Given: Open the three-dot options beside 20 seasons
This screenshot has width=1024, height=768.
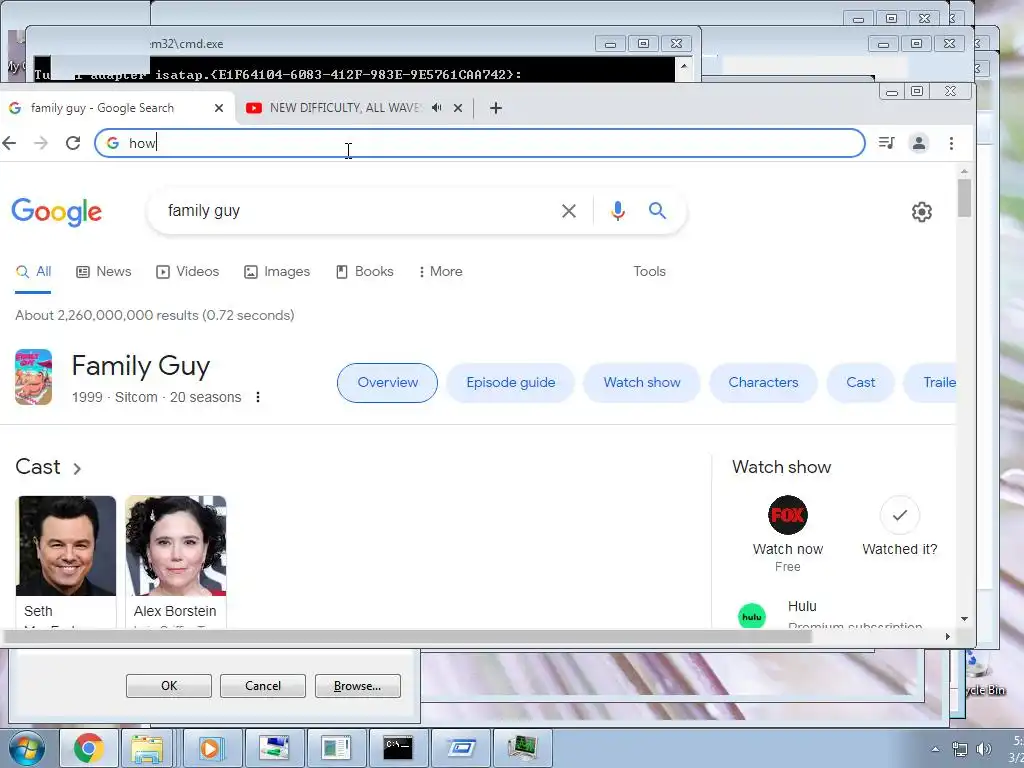Looking at the screenshot, I should [258, 397].
